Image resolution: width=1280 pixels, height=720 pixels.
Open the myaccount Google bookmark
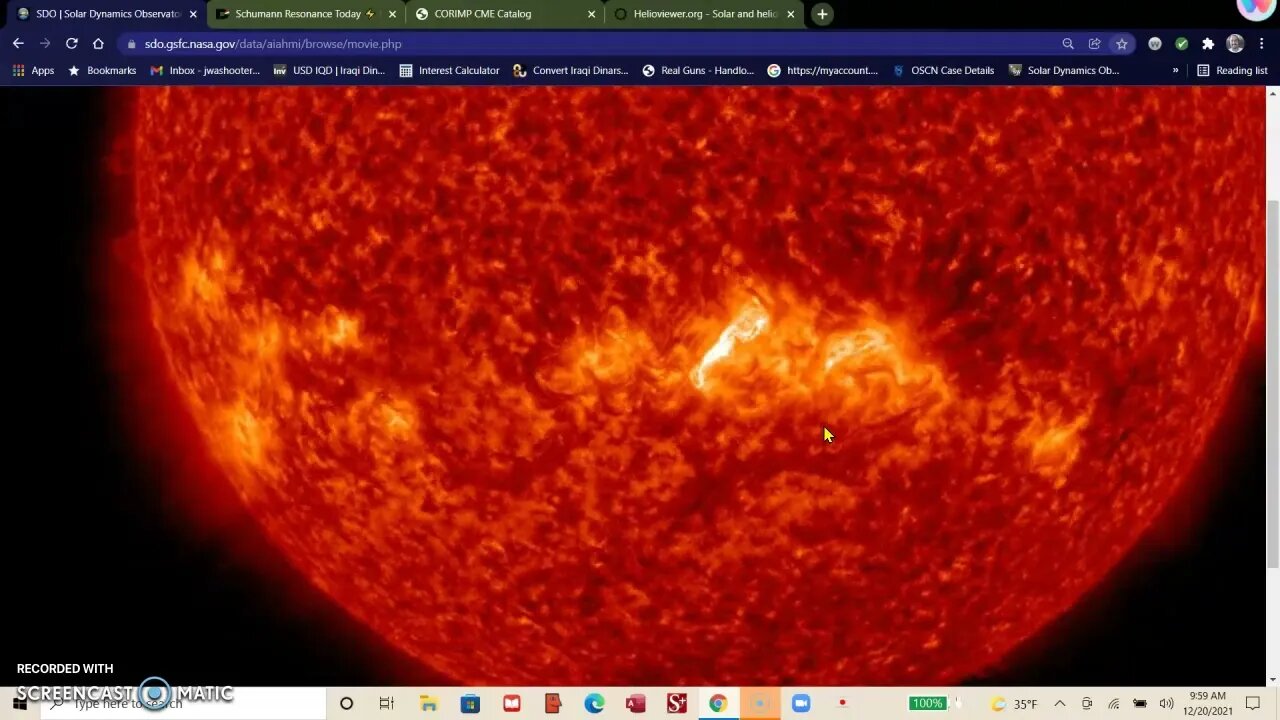tap(823, 71)
